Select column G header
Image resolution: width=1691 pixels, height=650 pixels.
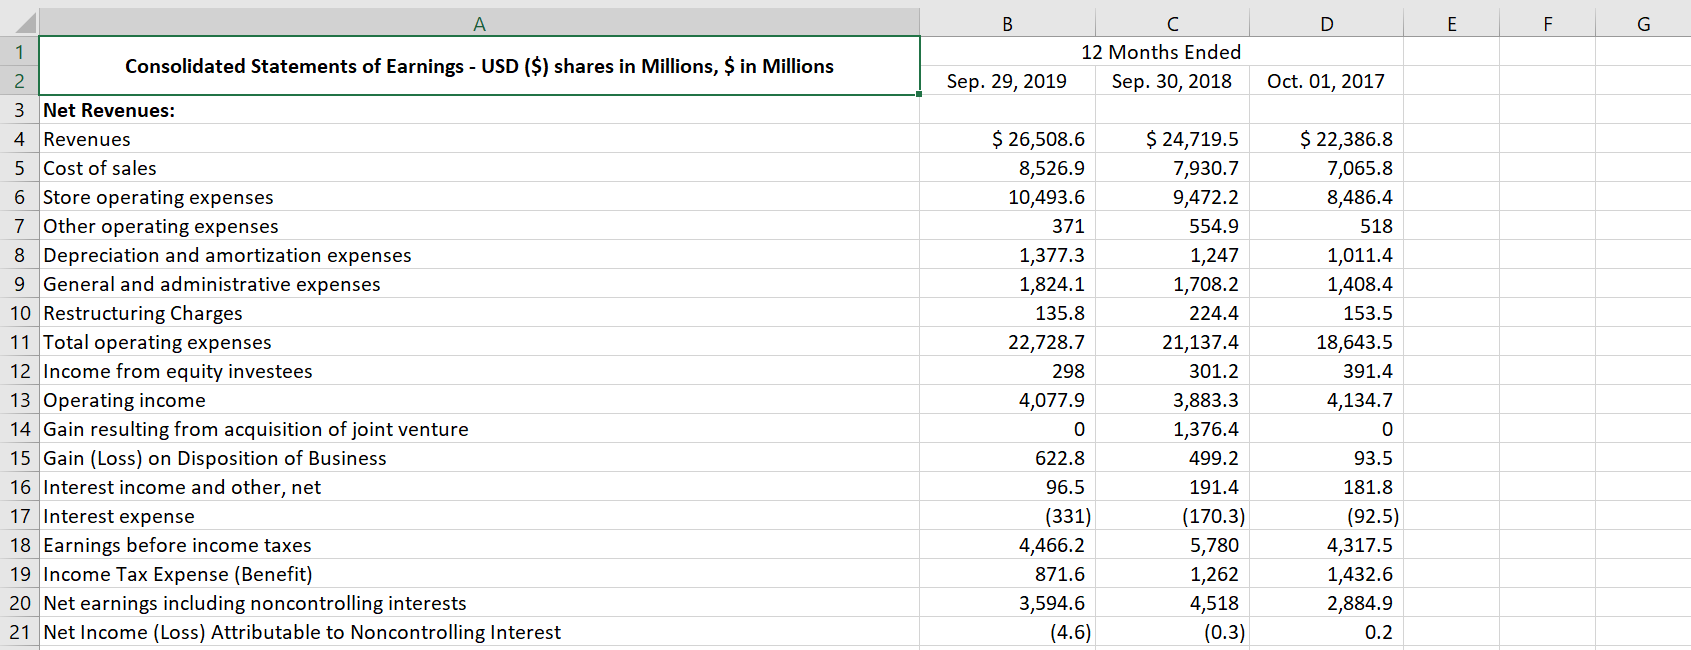click(1643, 23)
